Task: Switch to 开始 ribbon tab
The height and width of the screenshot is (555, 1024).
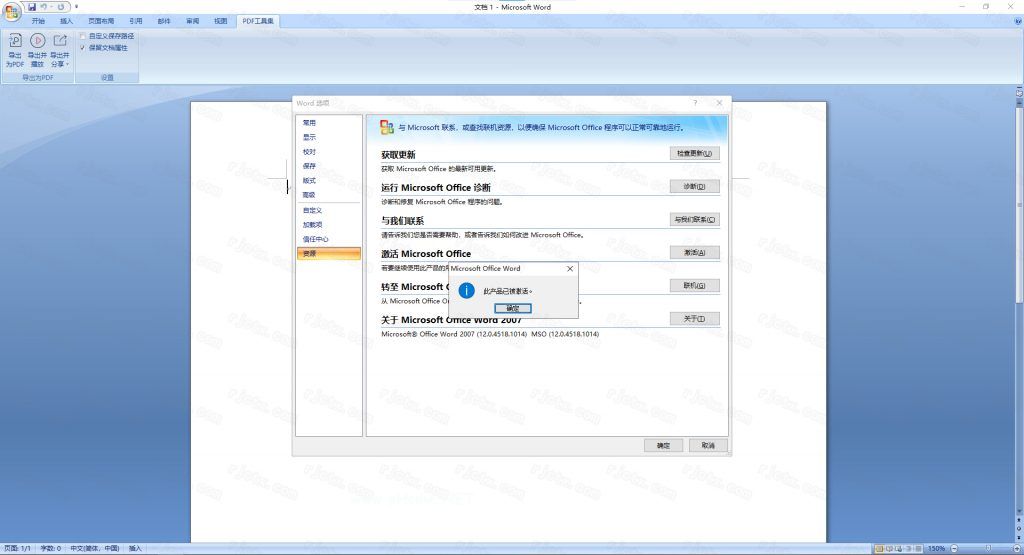Action: (39, 21)
